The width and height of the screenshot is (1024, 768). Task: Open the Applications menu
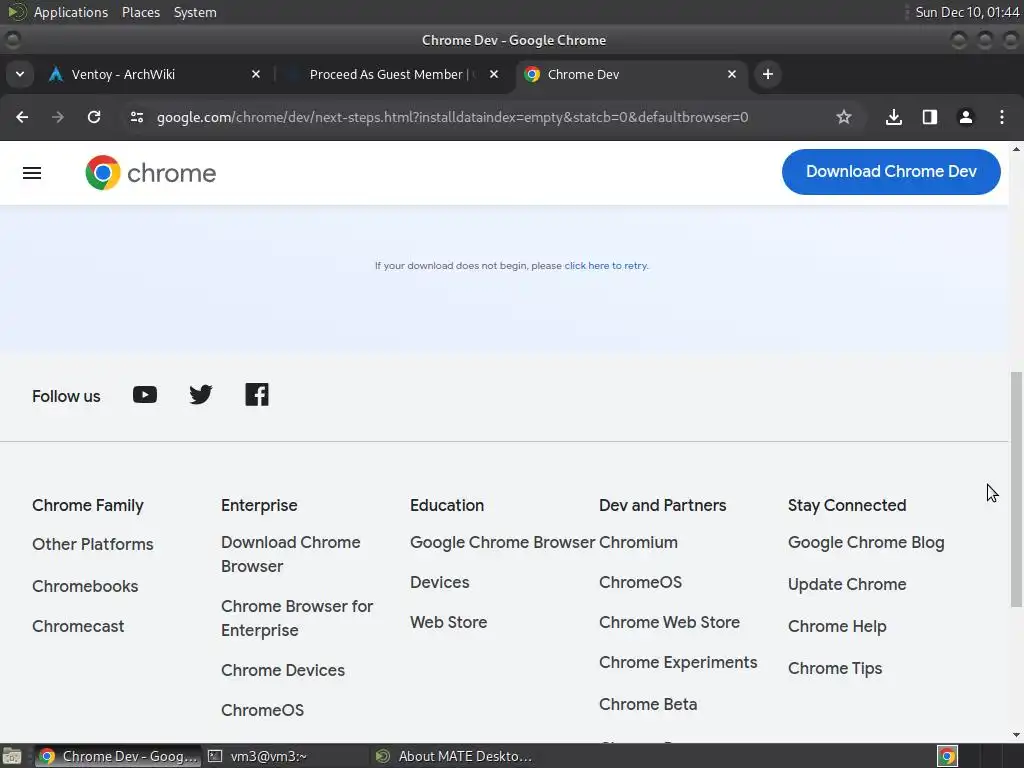[71, 12]
